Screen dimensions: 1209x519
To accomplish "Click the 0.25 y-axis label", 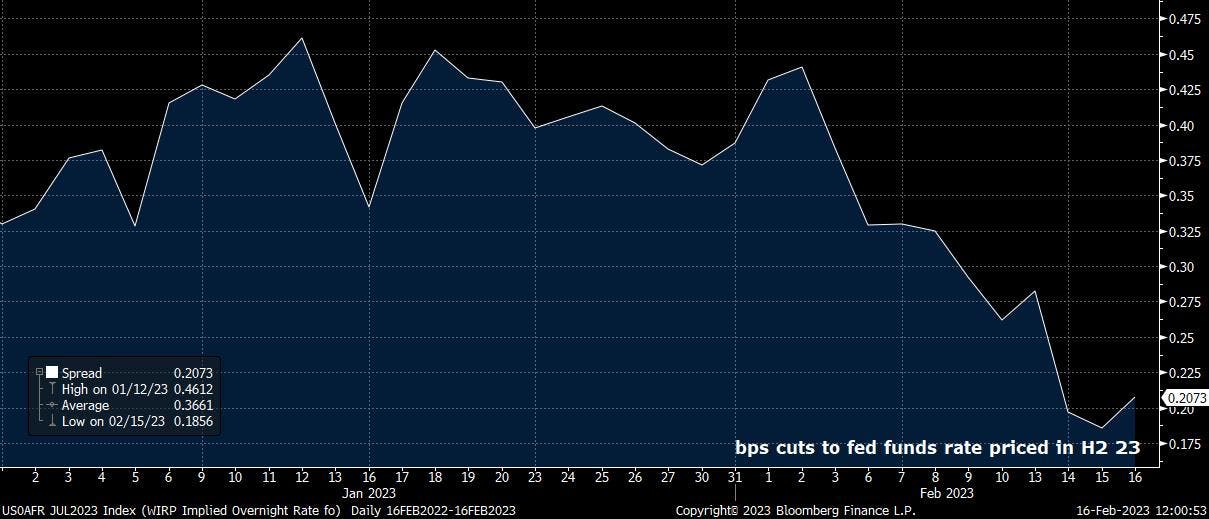I will click(x=1182, y=338).
